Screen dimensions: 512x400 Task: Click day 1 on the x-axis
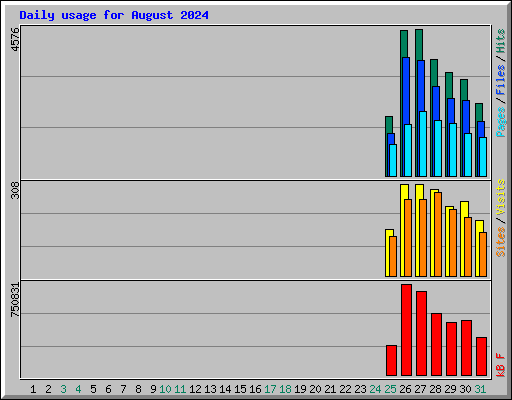[33, 389]
